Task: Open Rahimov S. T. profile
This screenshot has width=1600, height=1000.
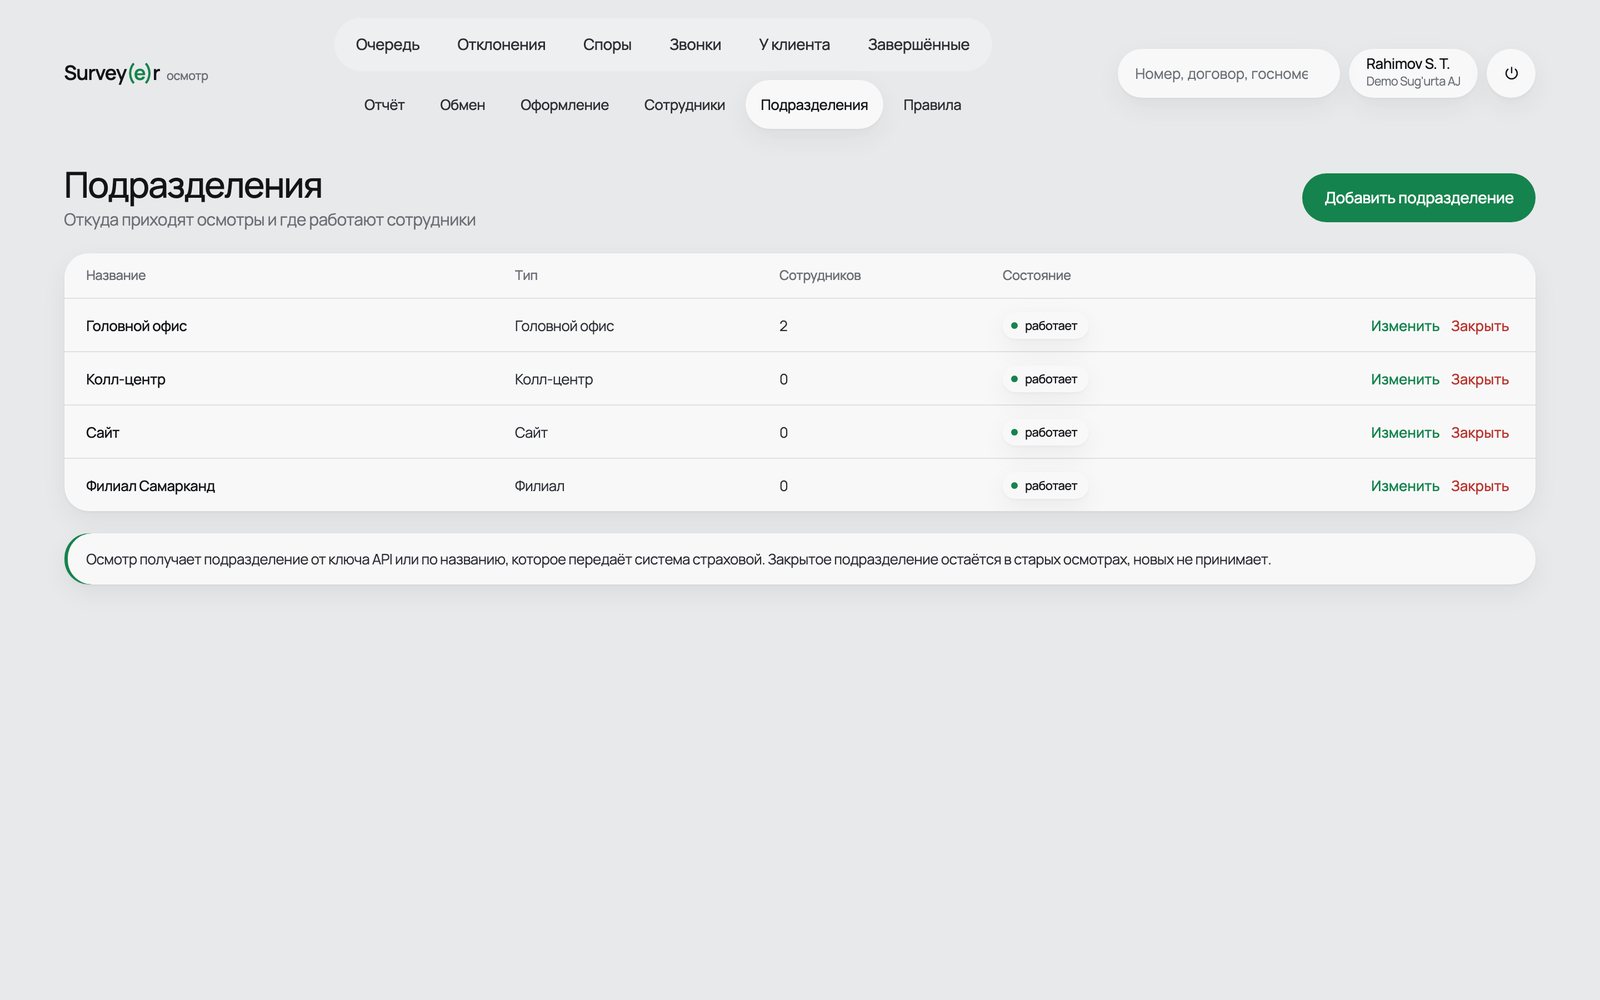Action: (1413, 73)
